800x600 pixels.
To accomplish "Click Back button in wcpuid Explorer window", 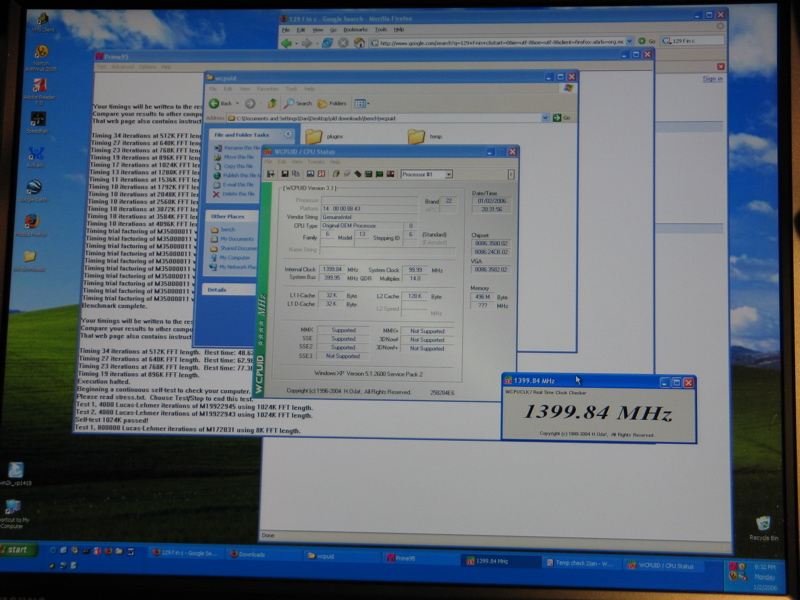I will click(x=221, y=104).
